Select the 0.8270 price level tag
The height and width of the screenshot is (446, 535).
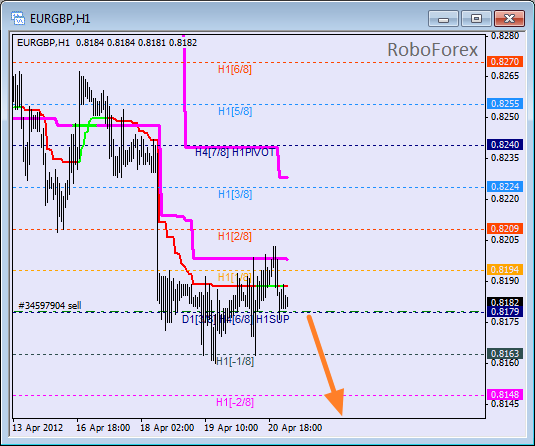click(x=505, y=62)
